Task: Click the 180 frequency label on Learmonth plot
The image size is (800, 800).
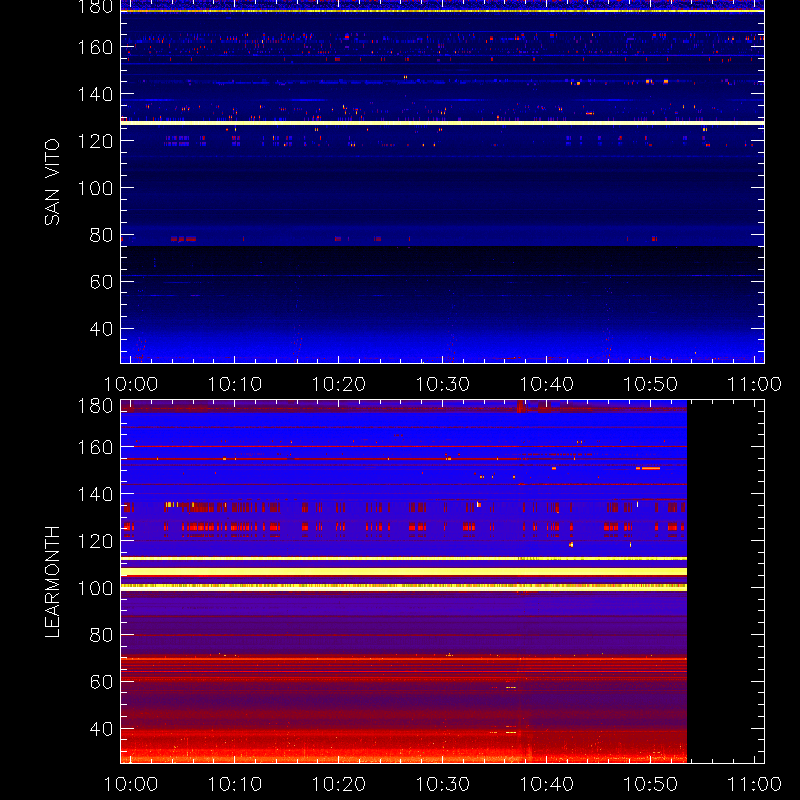Action: (95, 406)
